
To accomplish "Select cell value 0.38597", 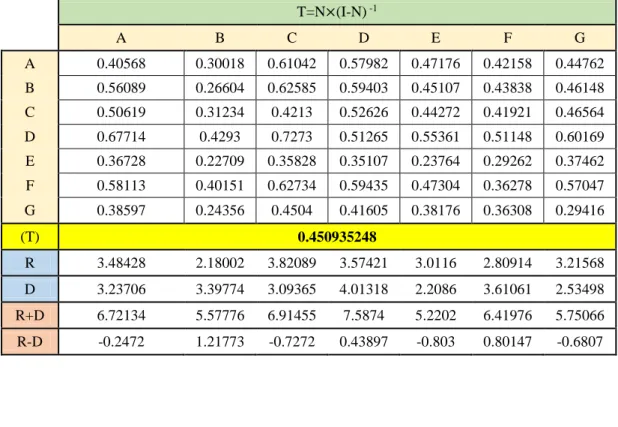I will [x=121, y=211].
